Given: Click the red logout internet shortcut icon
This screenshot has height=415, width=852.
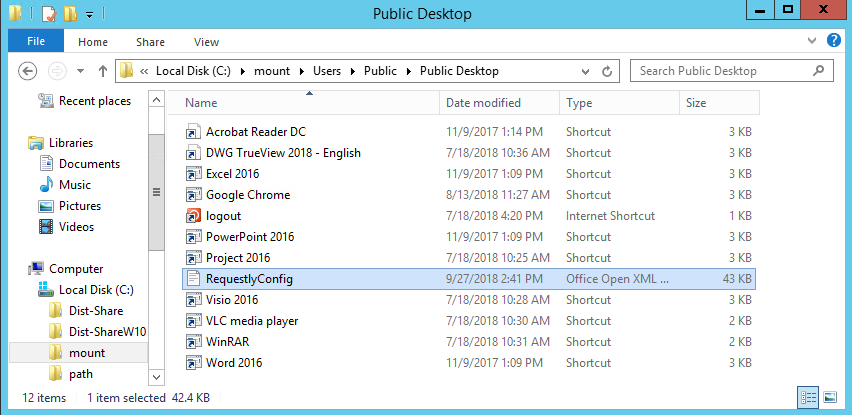Looking at the screenshot, I should pyautogui.click(x=193, y=216).
